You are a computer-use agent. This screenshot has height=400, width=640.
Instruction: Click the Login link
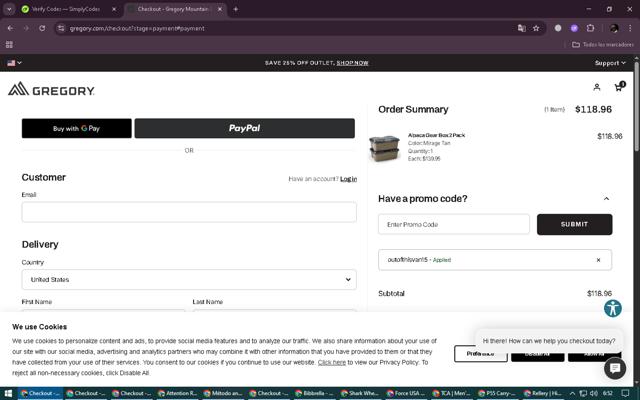(348, 179)
